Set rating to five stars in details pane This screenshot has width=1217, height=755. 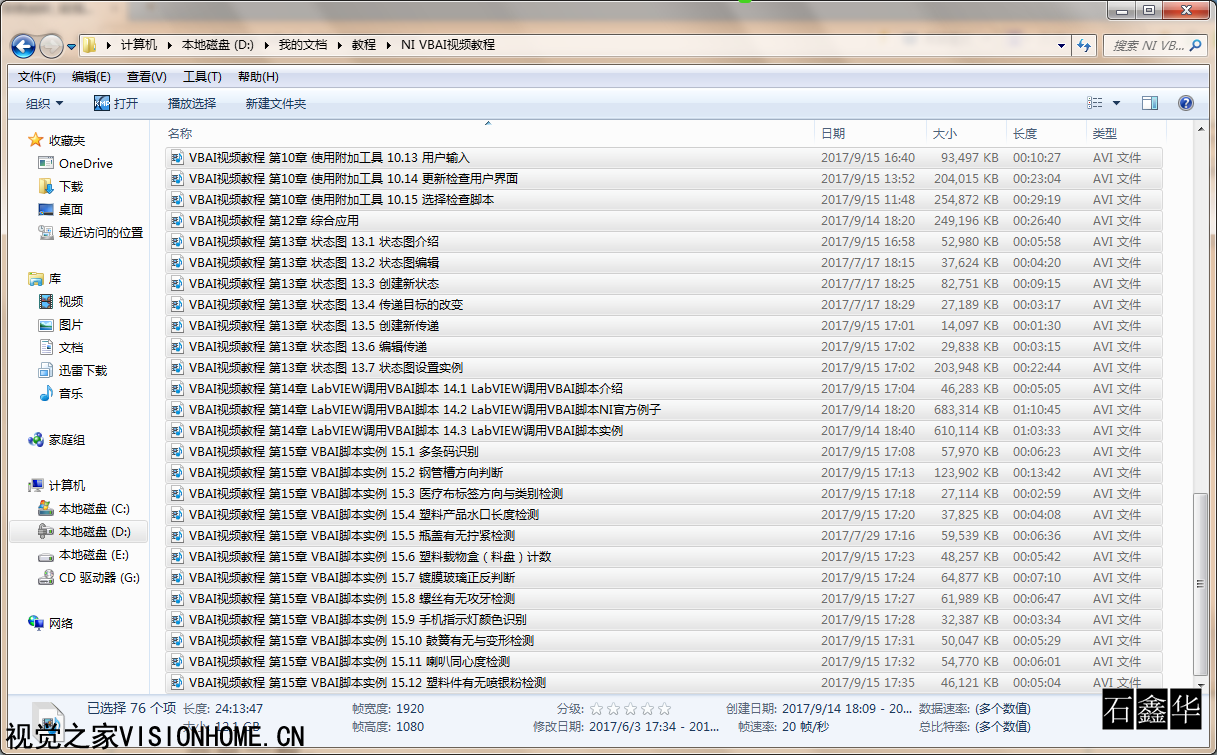pos(665,708)
